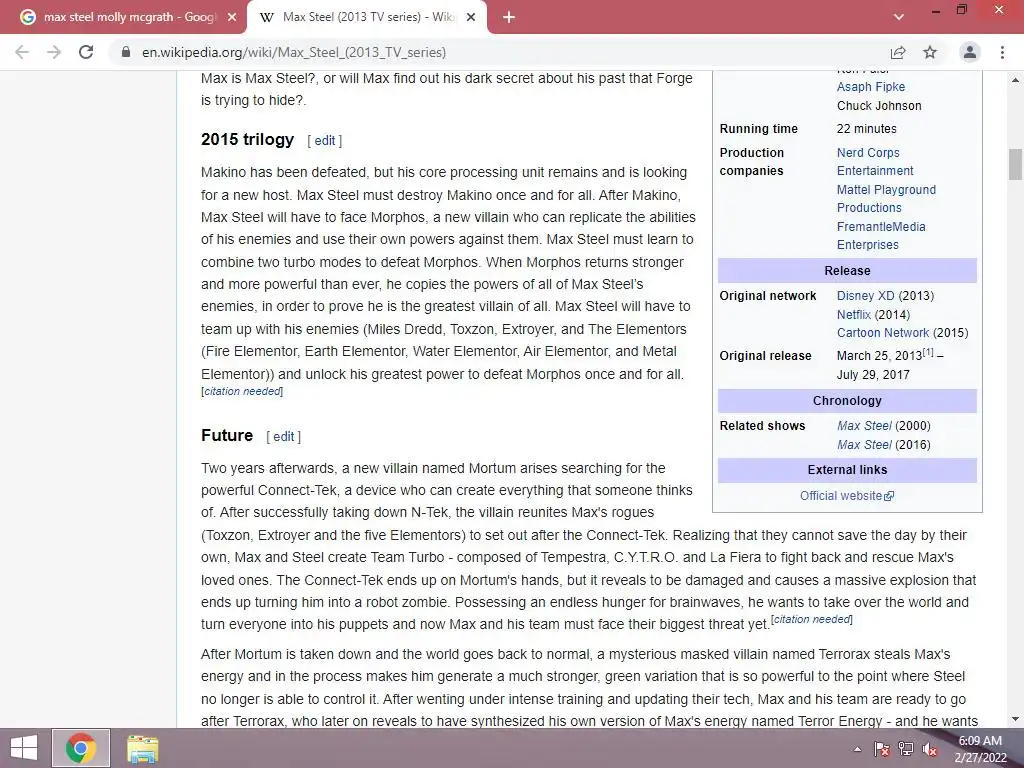Click the 'Chuck Johnson' infobox text

pos(879,105)
